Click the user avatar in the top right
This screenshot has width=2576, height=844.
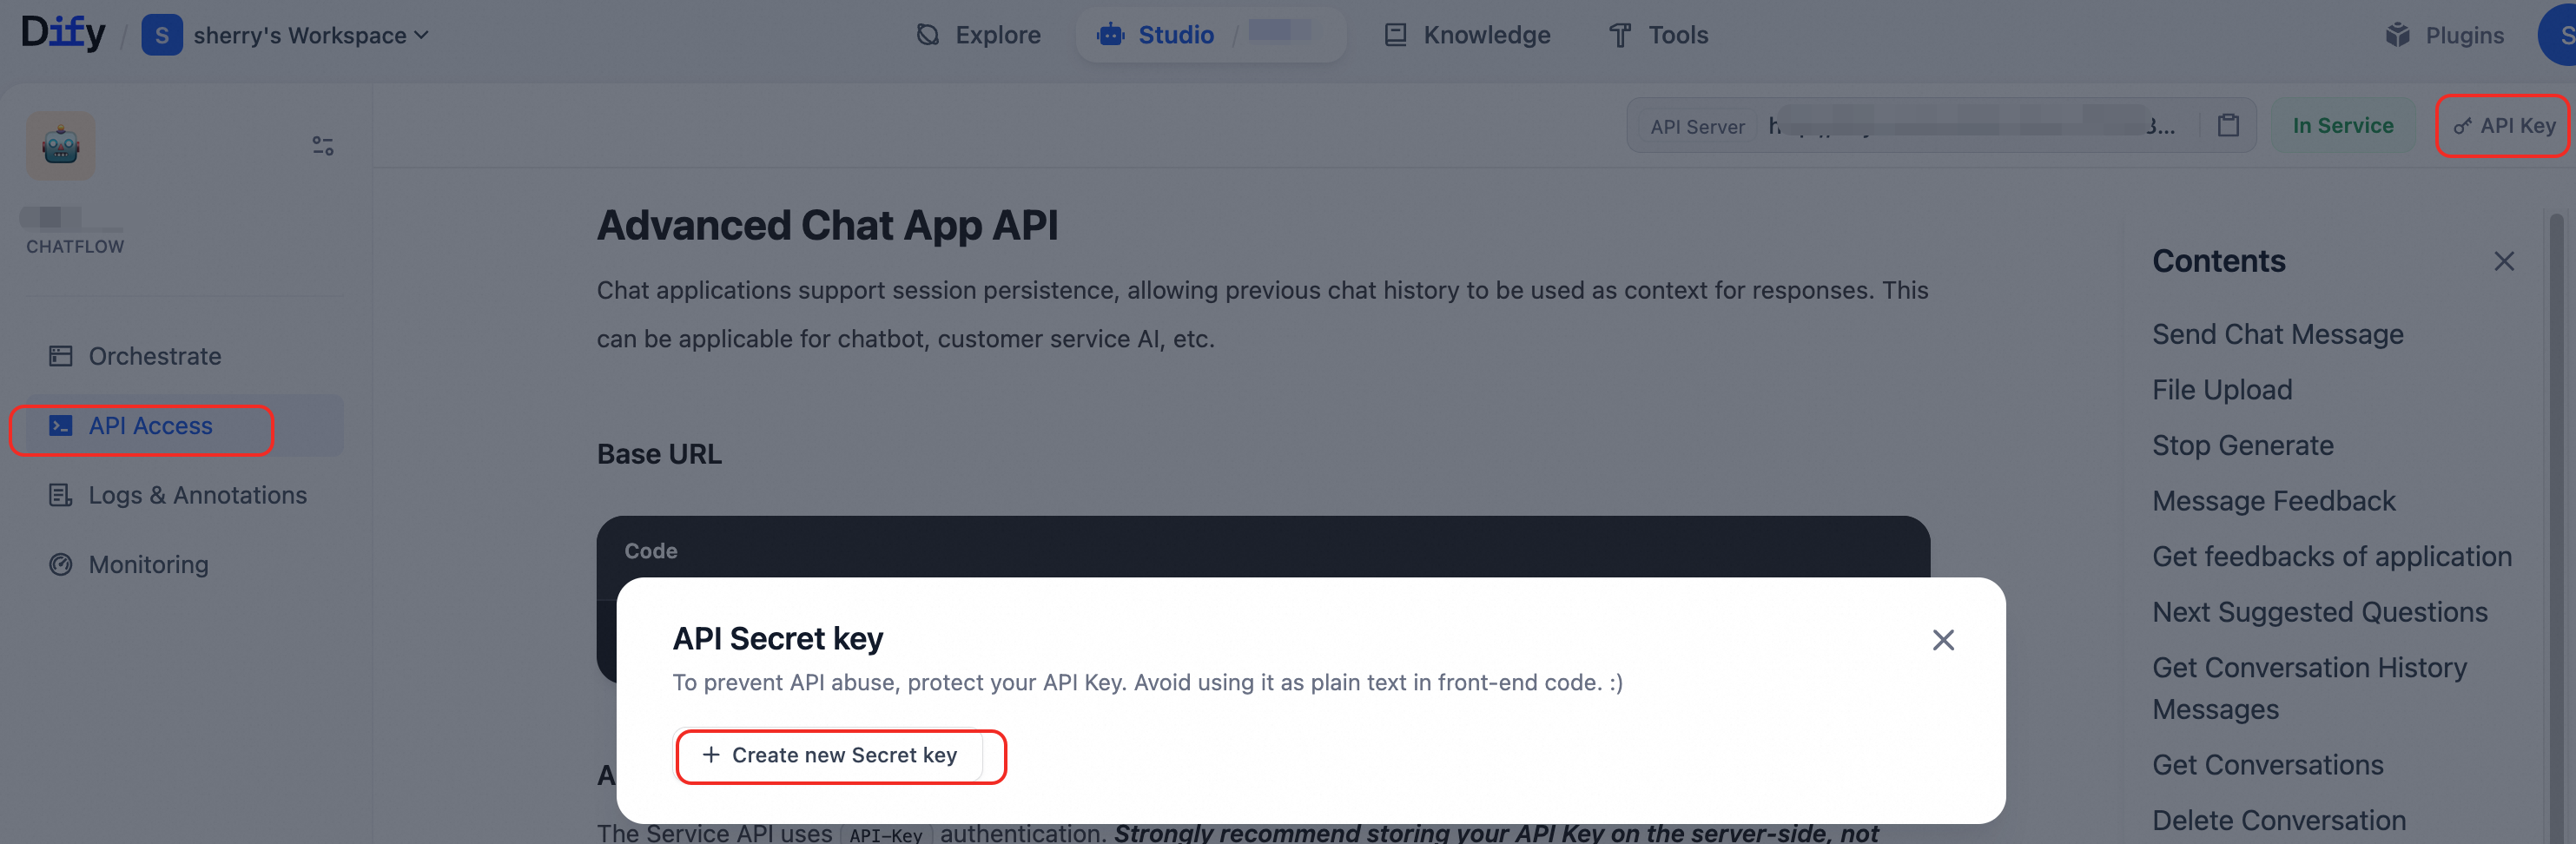[2560, 35]
